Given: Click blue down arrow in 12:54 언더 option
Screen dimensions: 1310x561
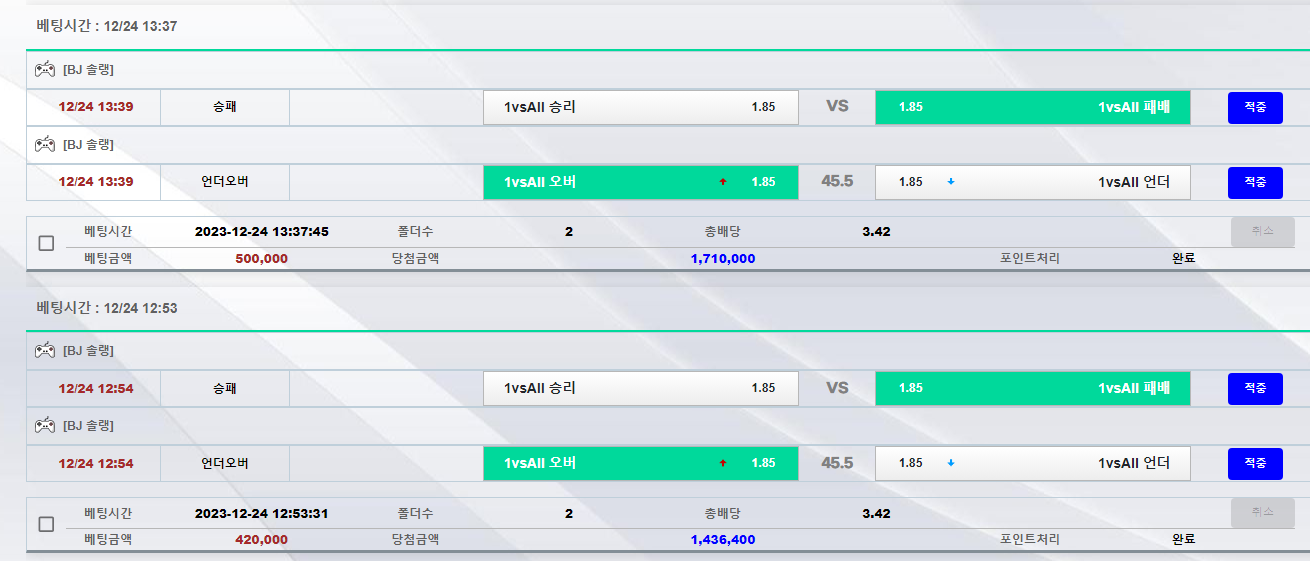Looking at the screenshot, I should [950, 463].
